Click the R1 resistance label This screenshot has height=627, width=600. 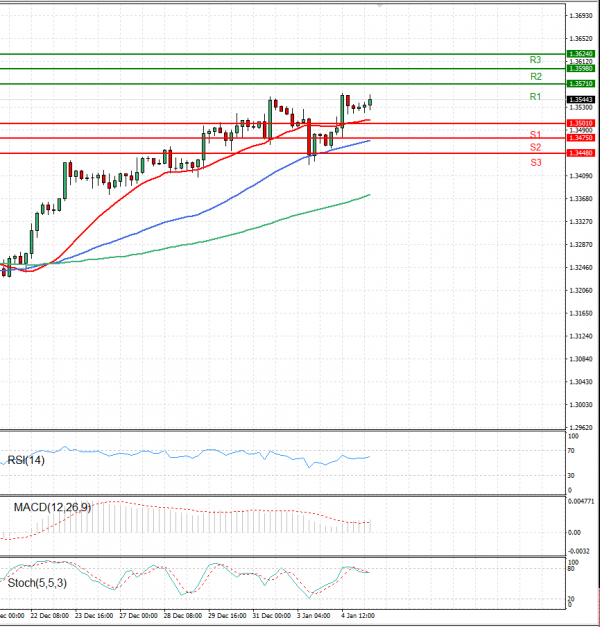click(x=535, y=96)
